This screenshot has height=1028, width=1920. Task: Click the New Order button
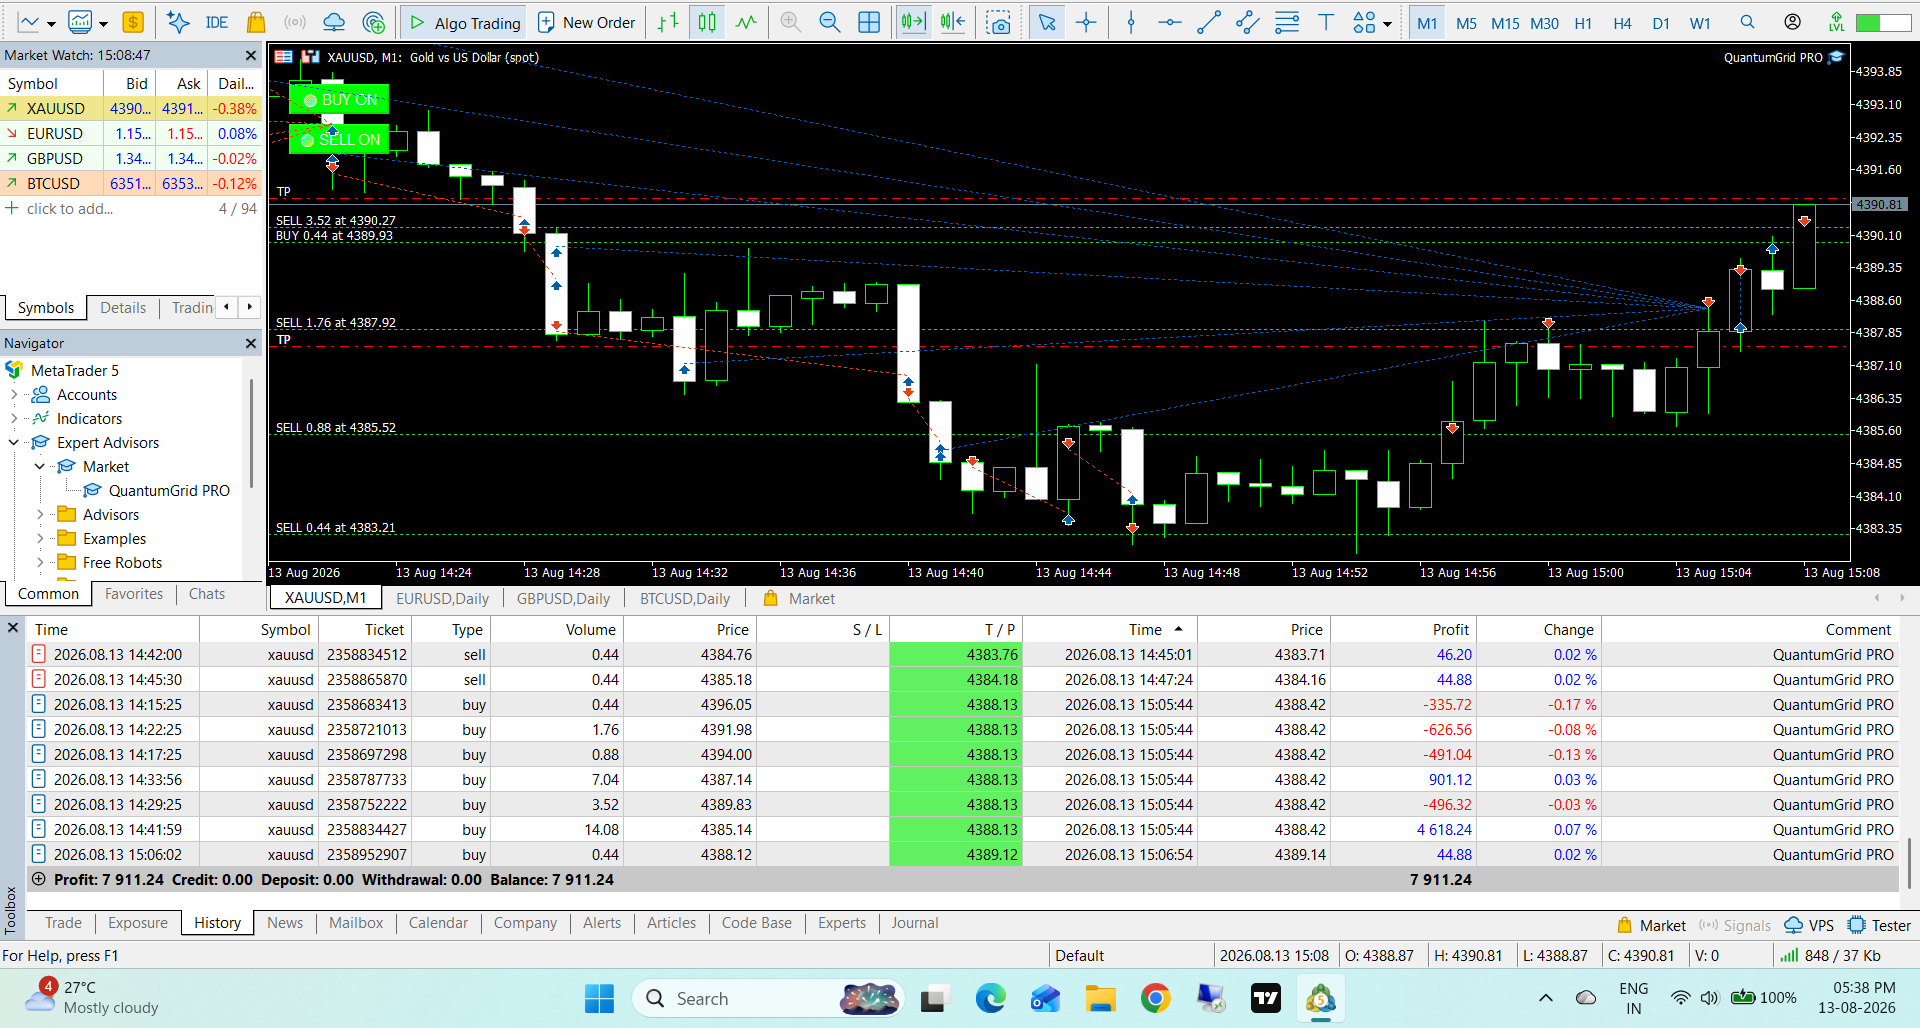pos(587,22)
